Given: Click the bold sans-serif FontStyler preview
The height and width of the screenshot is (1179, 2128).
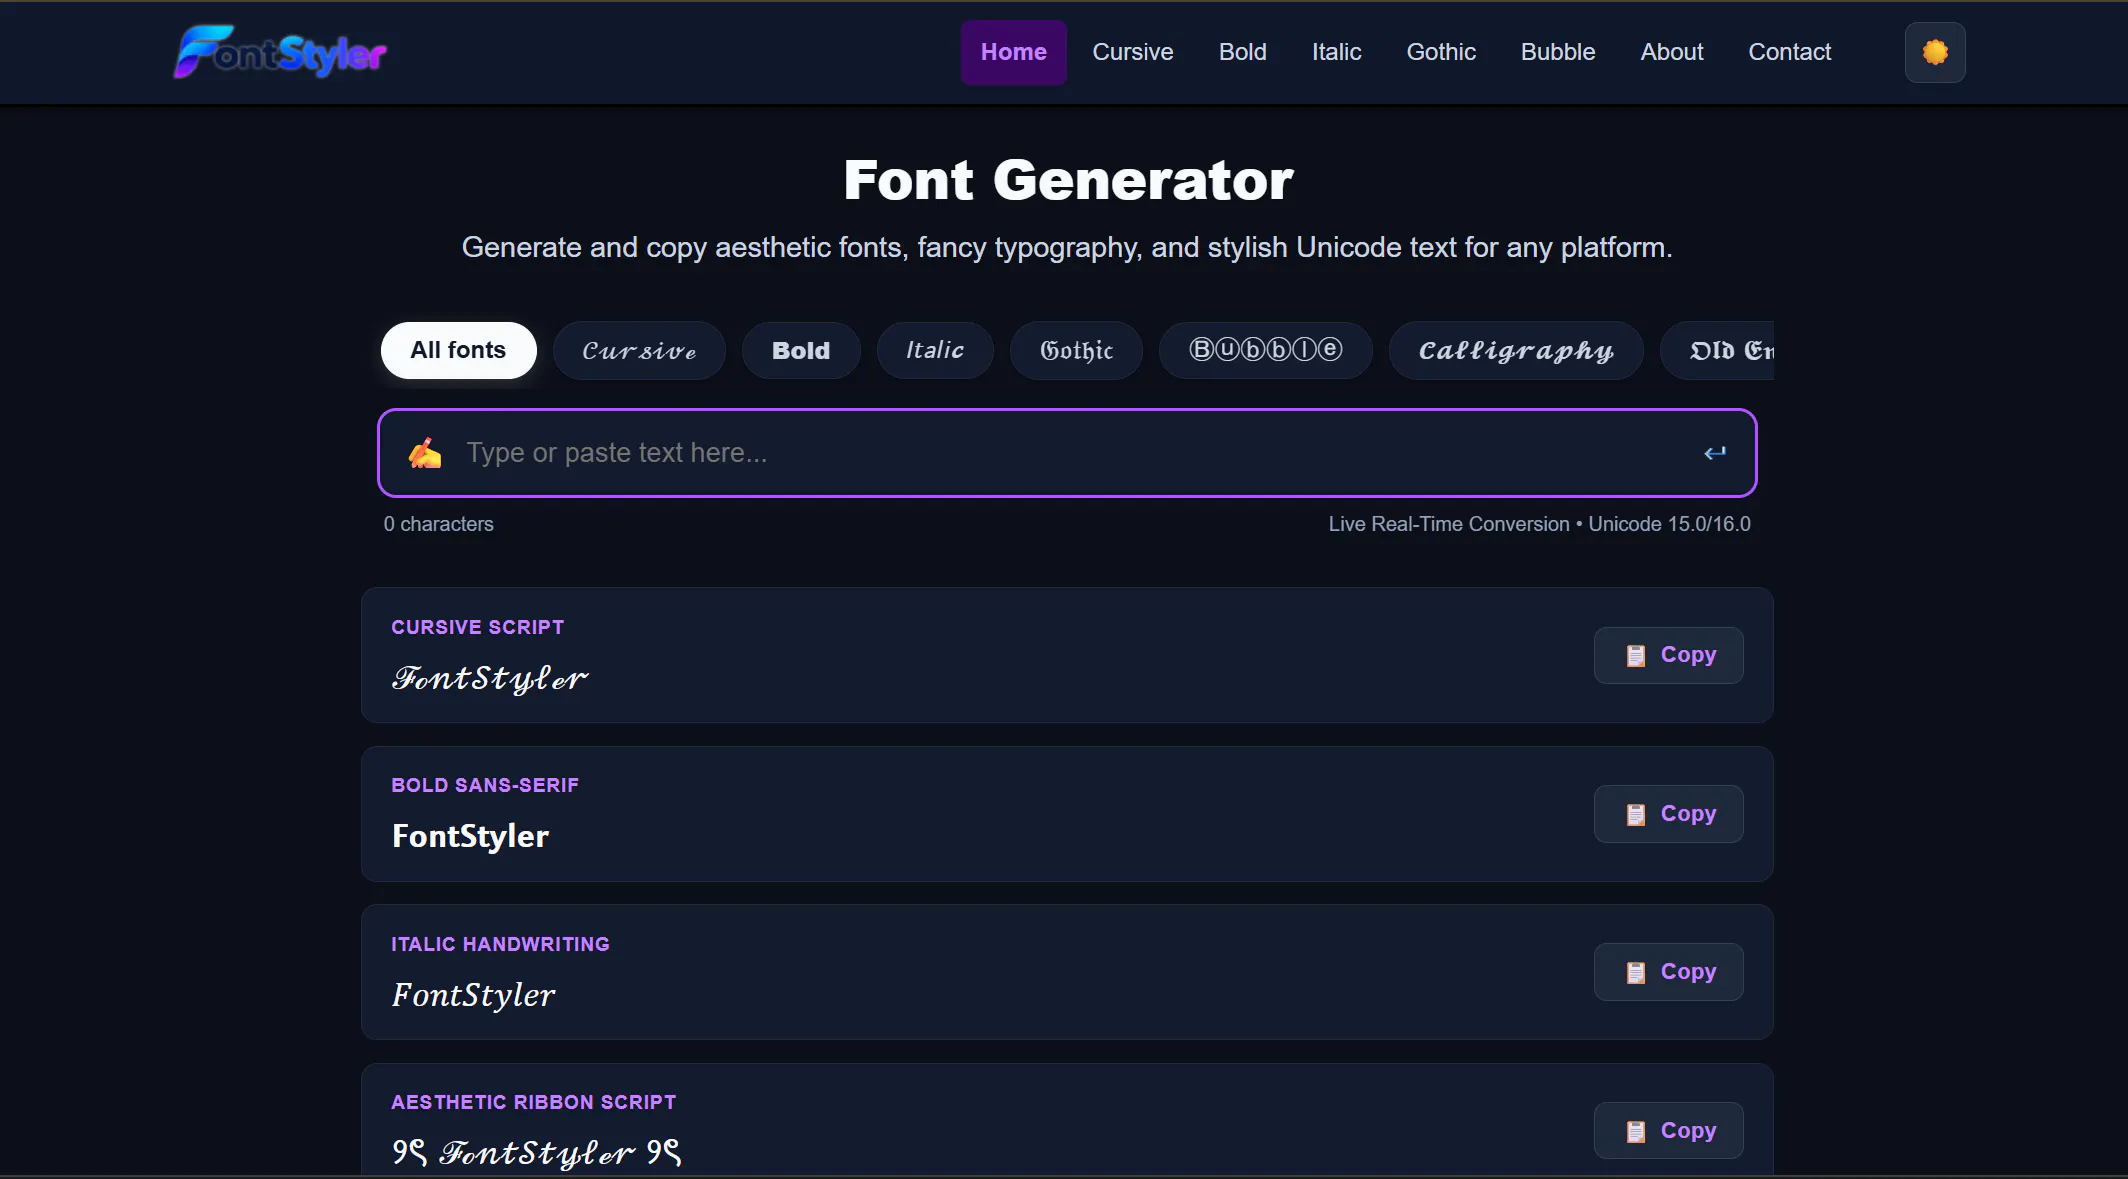Looking at the screenshot, I should click(470, 836).
